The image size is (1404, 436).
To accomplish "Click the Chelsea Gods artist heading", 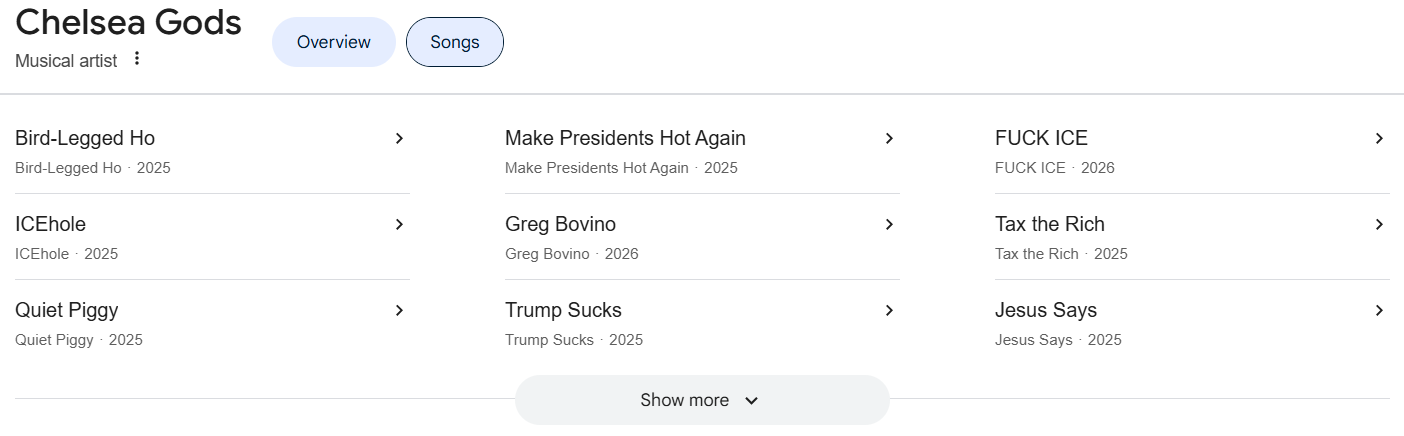I will [x=128, y=22].
